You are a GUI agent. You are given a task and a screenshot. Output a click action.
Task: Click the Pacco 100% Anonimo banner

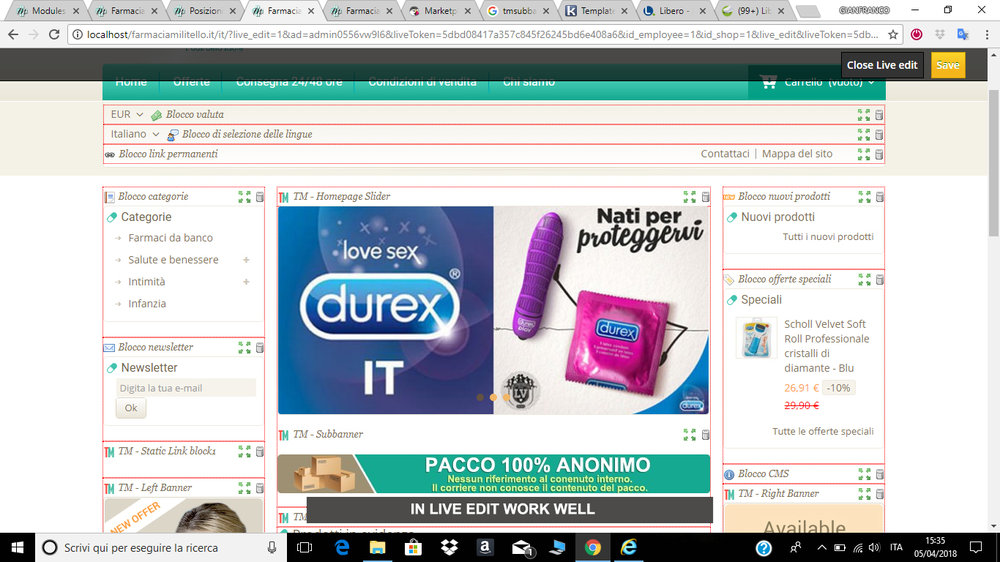point(494,474)
